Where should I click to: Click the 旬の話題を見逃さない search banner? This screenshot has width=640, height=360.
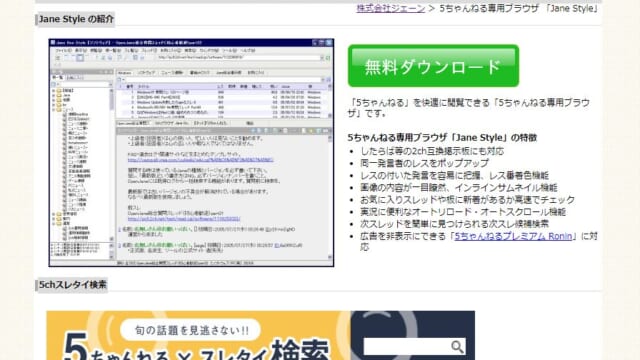pyautogui.click(x=260, y=336)
